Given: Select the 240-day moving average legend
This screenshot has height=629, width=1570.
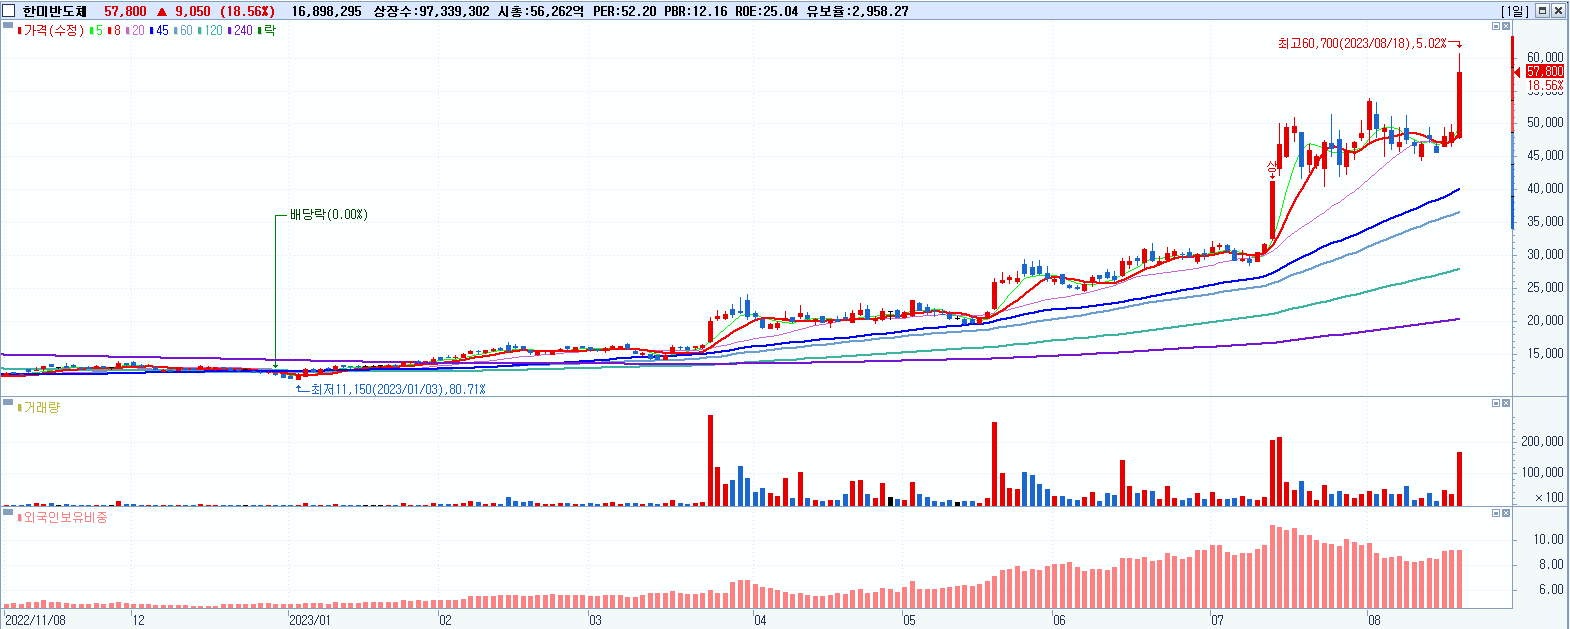Looking at the screenshot, I should (240, 31).
